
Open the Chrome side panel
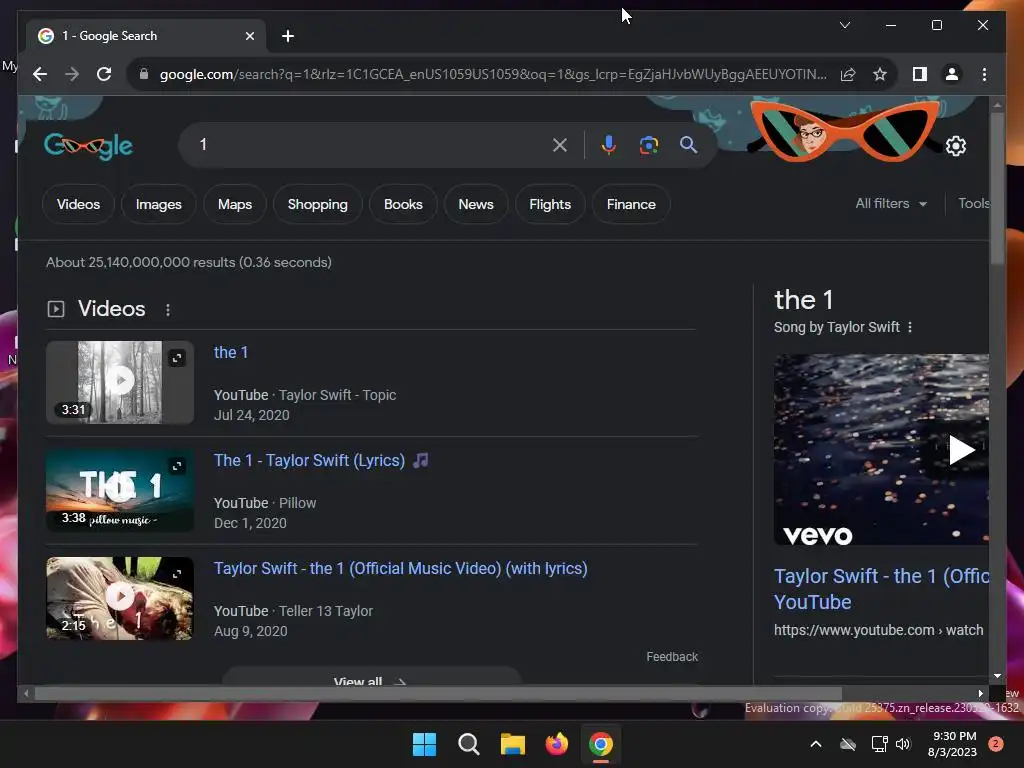pyautogui.click(x=920, y=74)
